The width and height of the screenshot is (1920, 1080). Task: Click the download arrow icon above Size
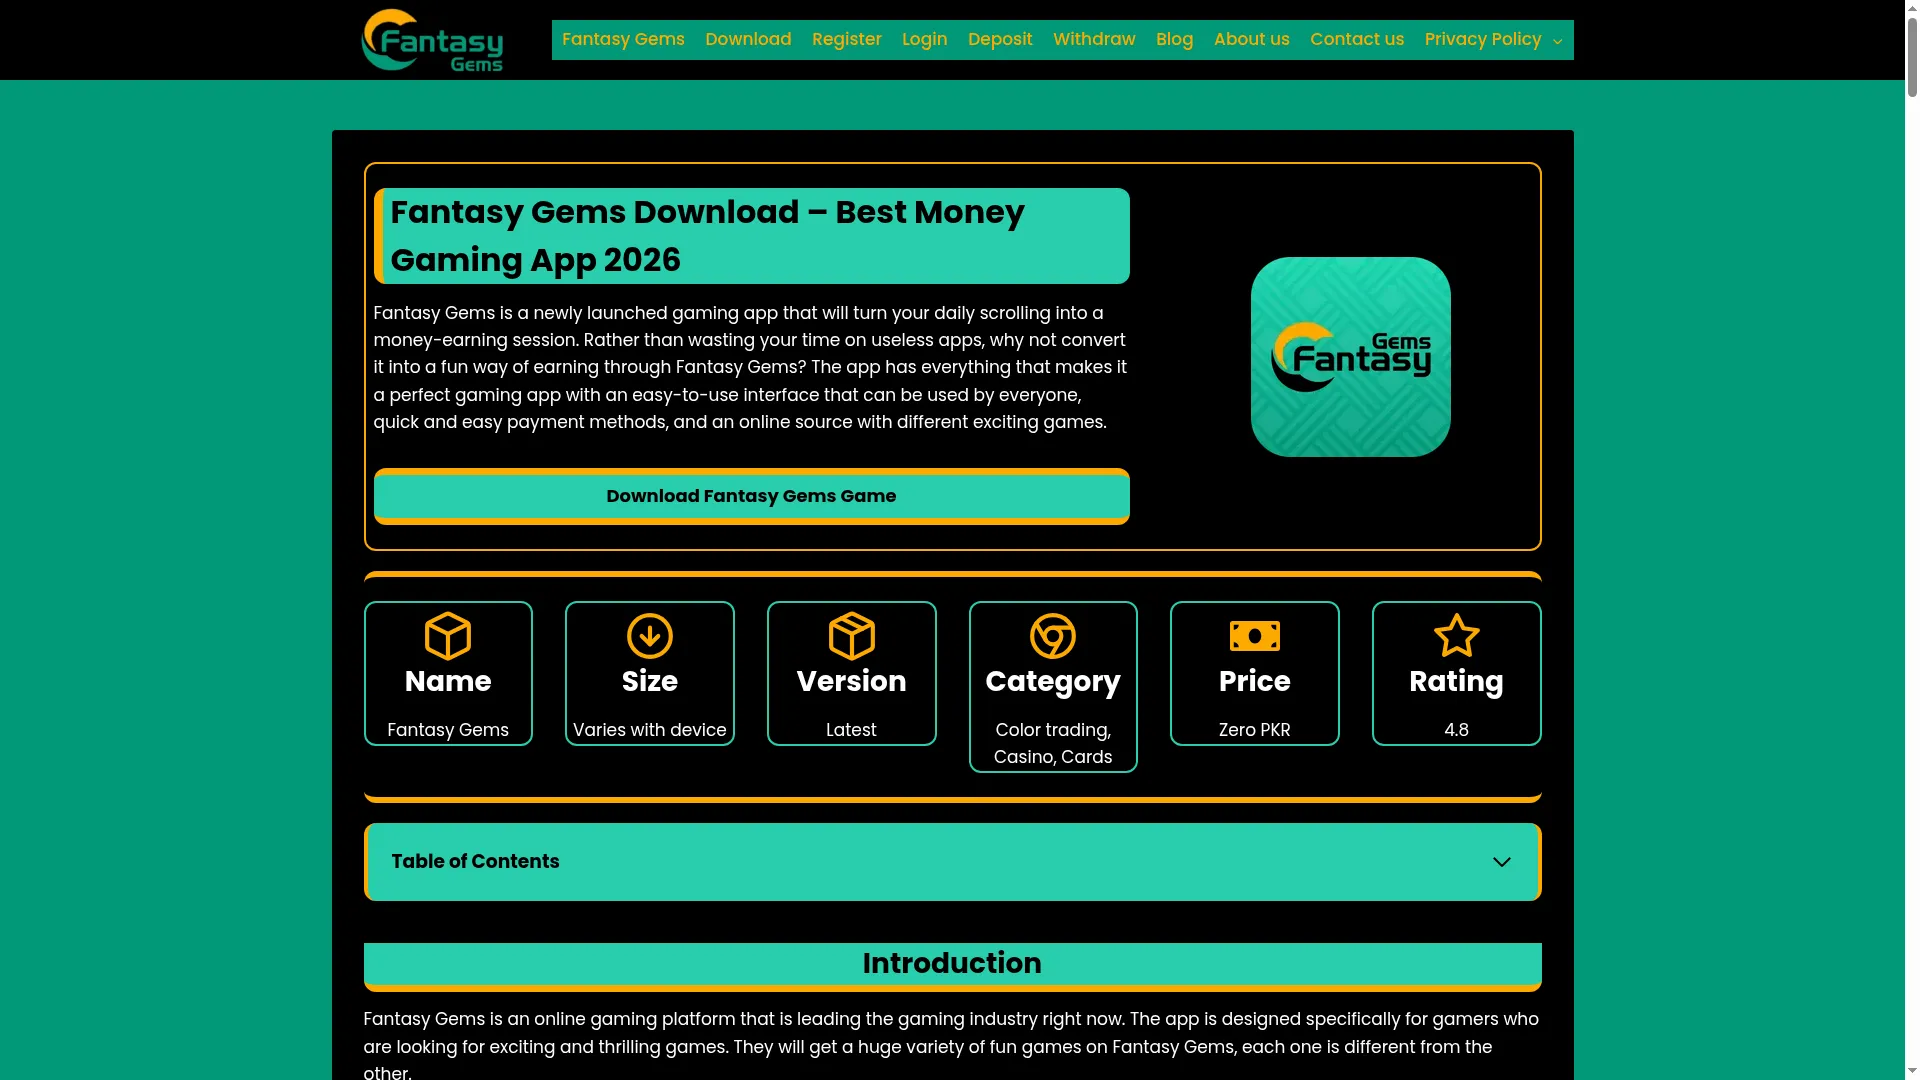click(x=650, y=636)
